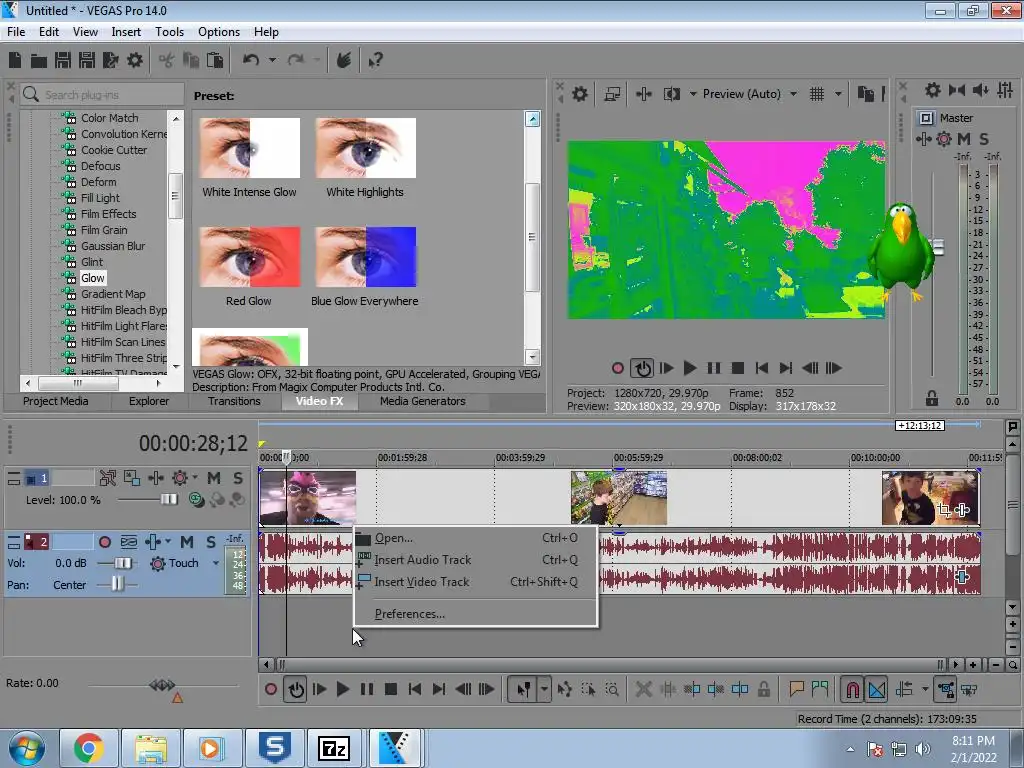The height and width of the screenshot is (768, 1024).
Task: Open Project Properties gear in main toolbar
Action: pyautogui.click(x=135, y=61)
